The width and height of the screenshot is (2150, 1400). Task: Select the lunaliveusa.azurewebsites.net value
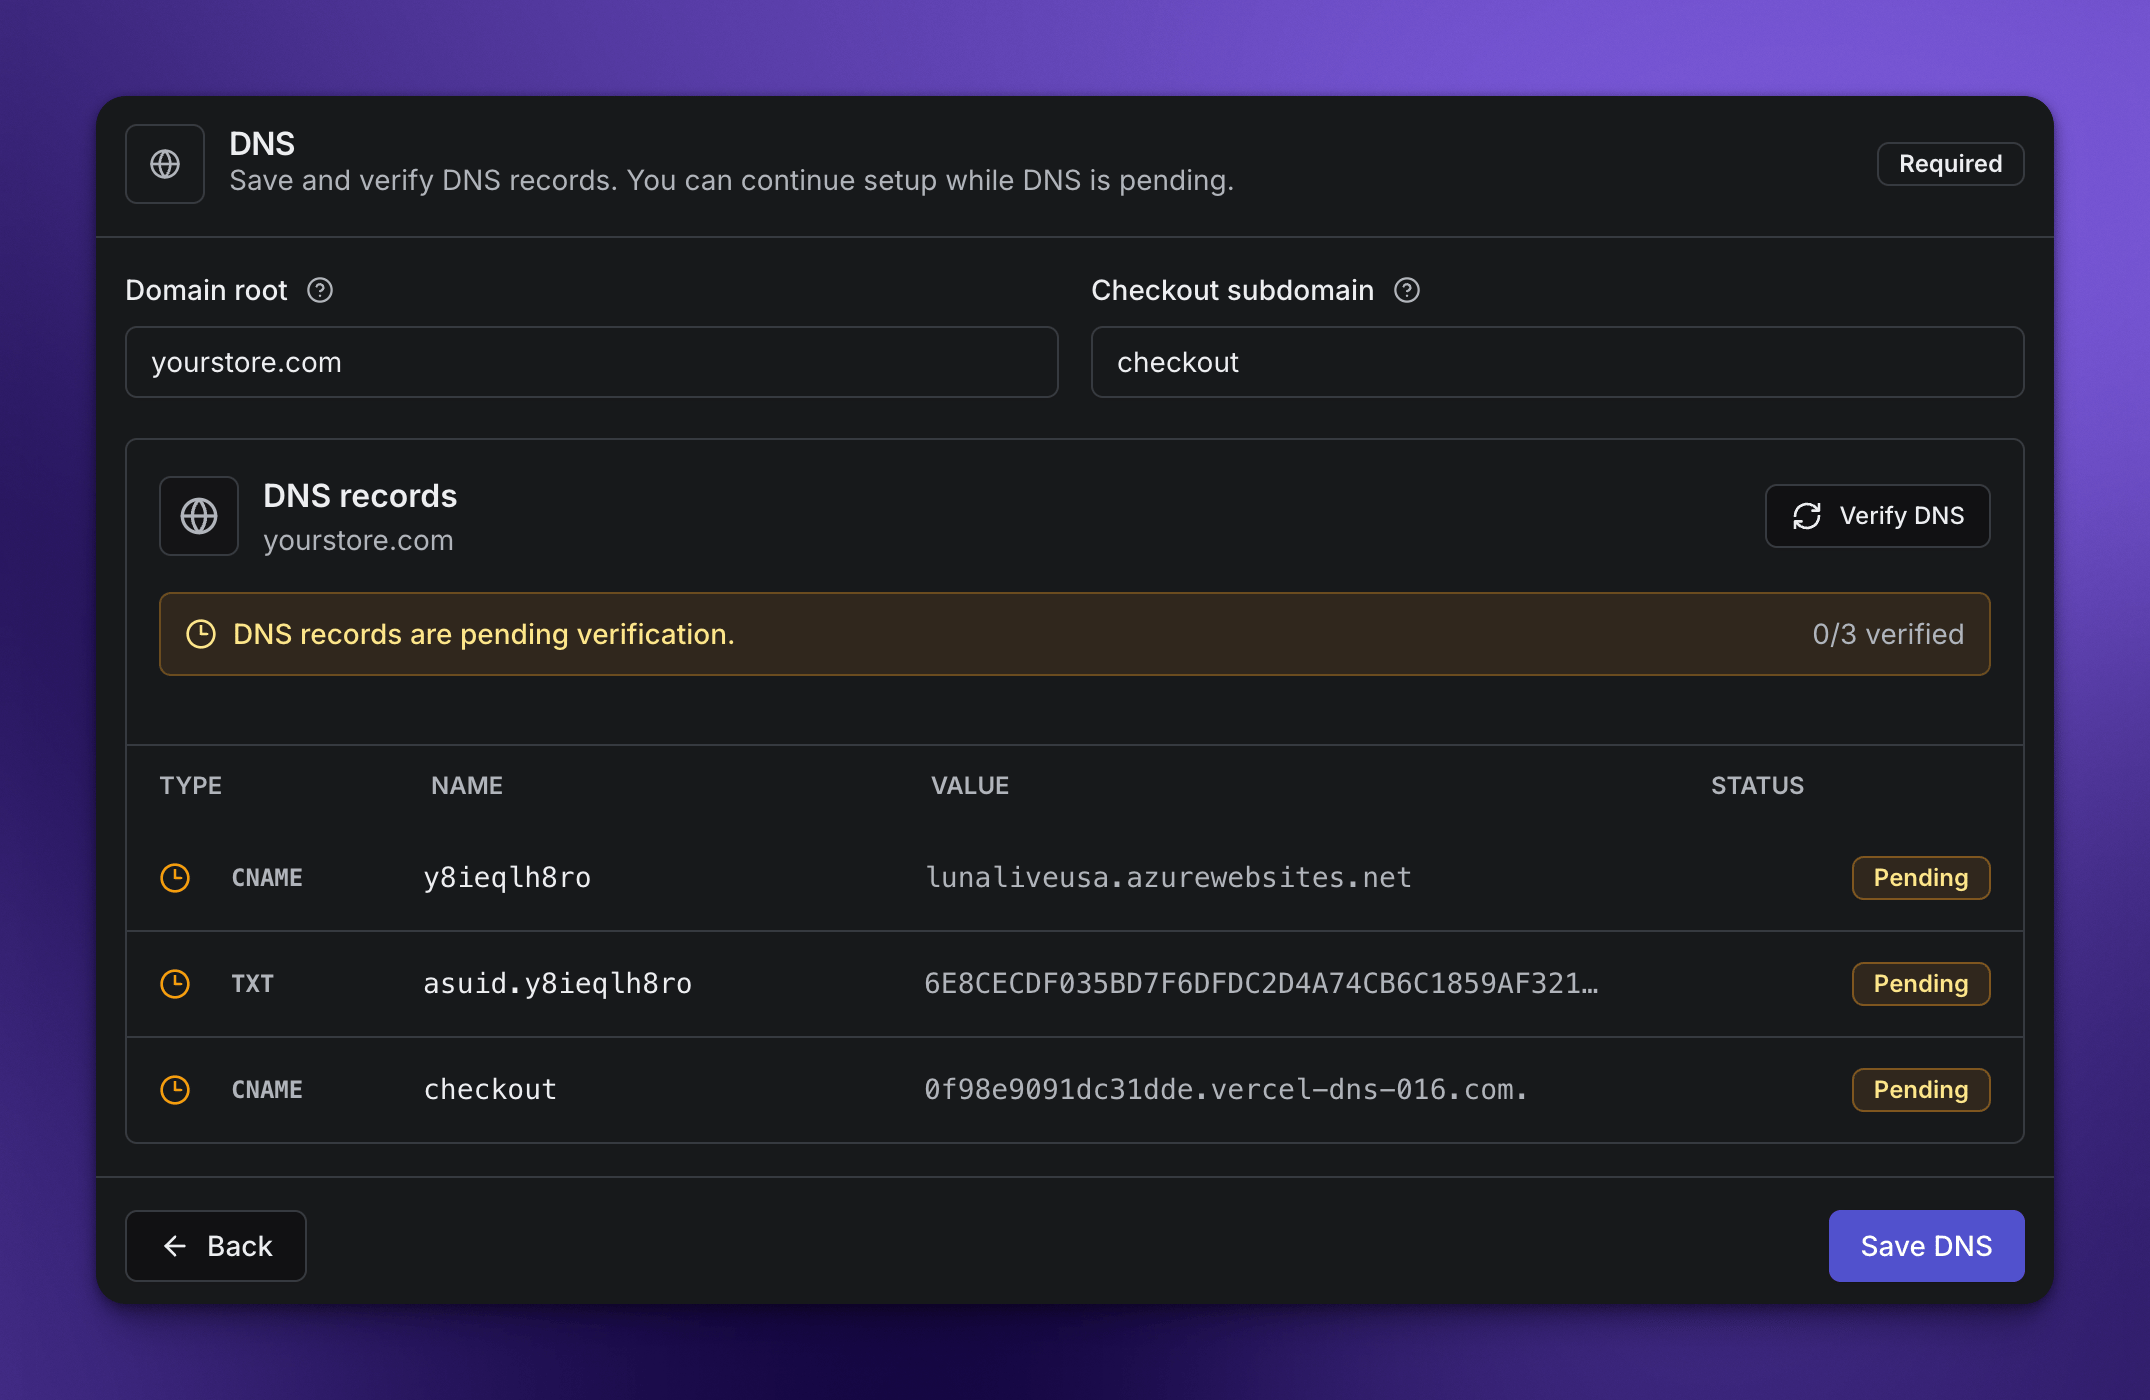click(1168, 878)
